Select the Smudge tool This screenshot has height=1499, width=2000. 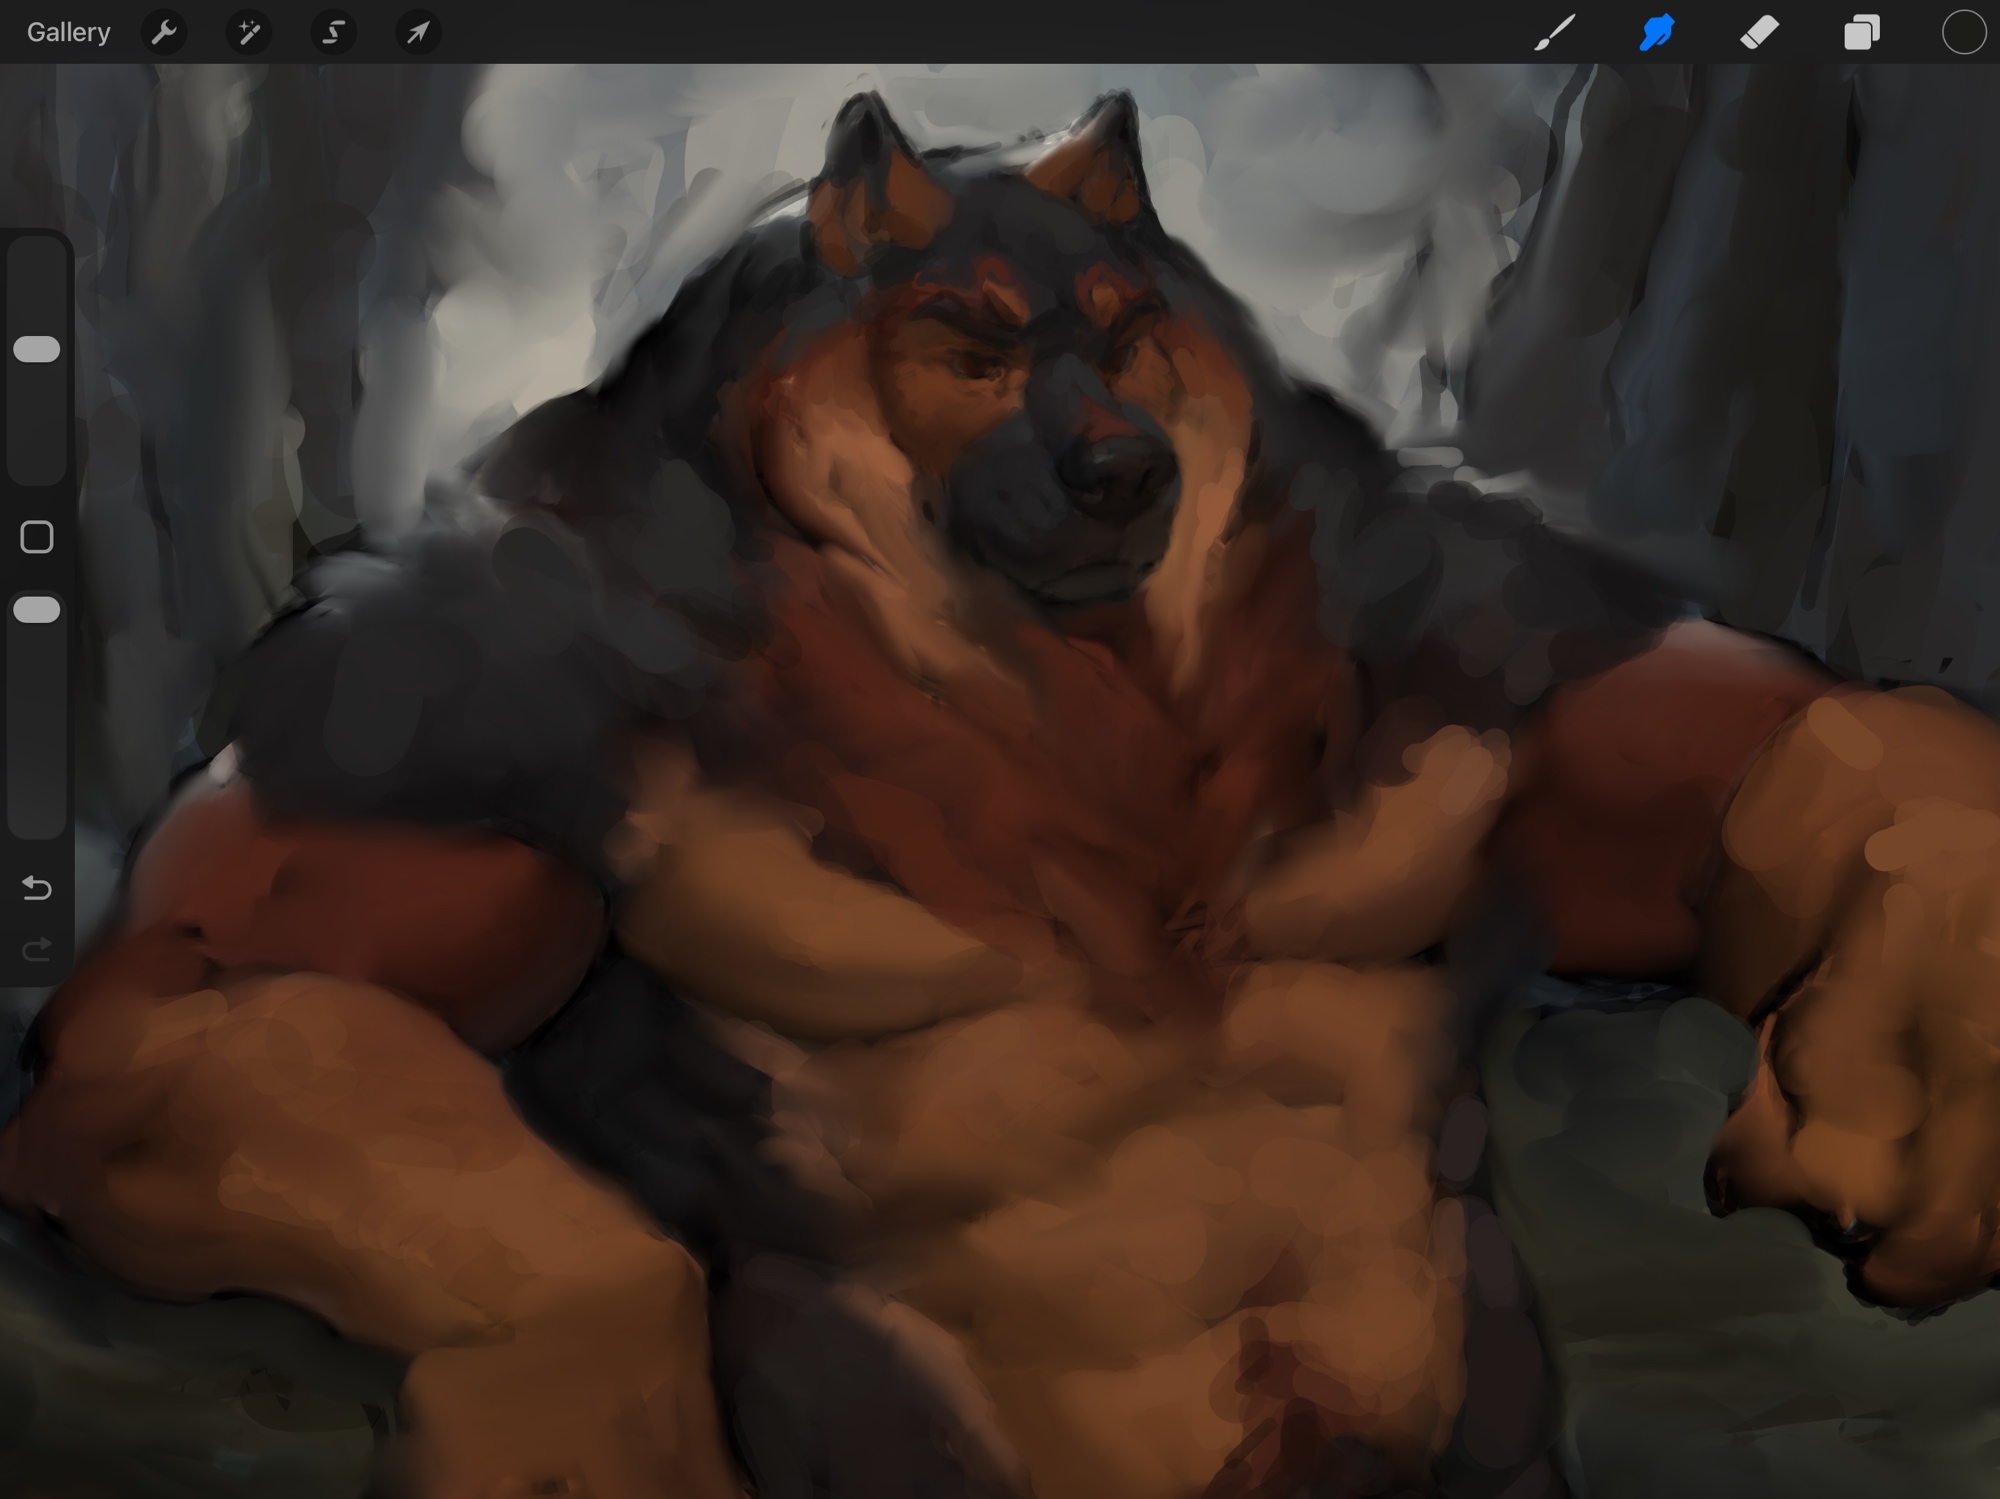pos(1657,33)
